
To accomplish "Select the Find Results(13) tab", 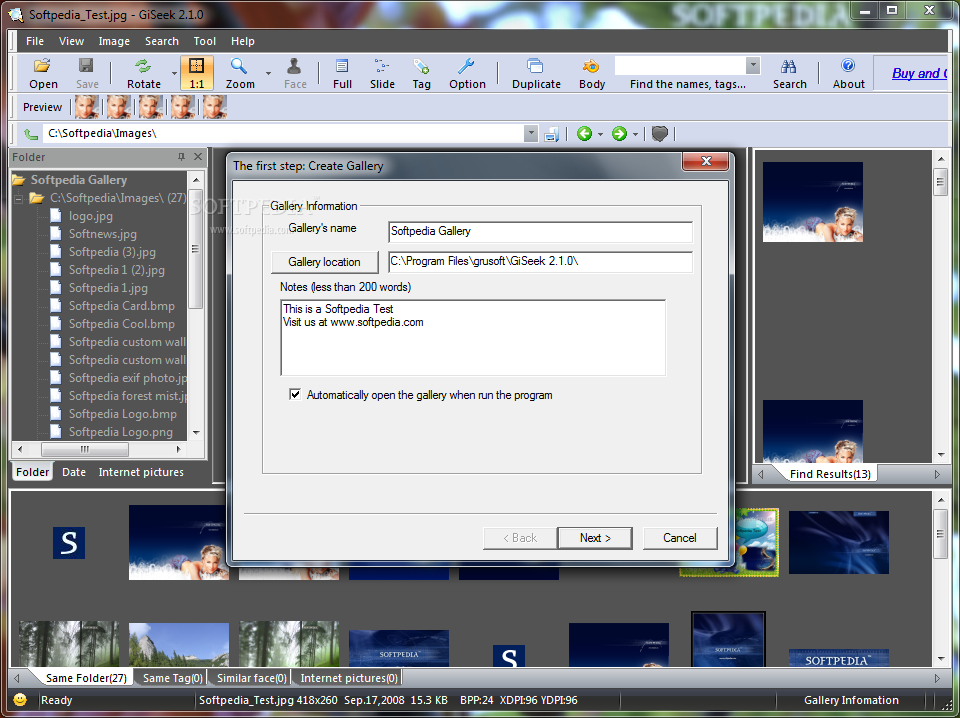I will (830, 474).
